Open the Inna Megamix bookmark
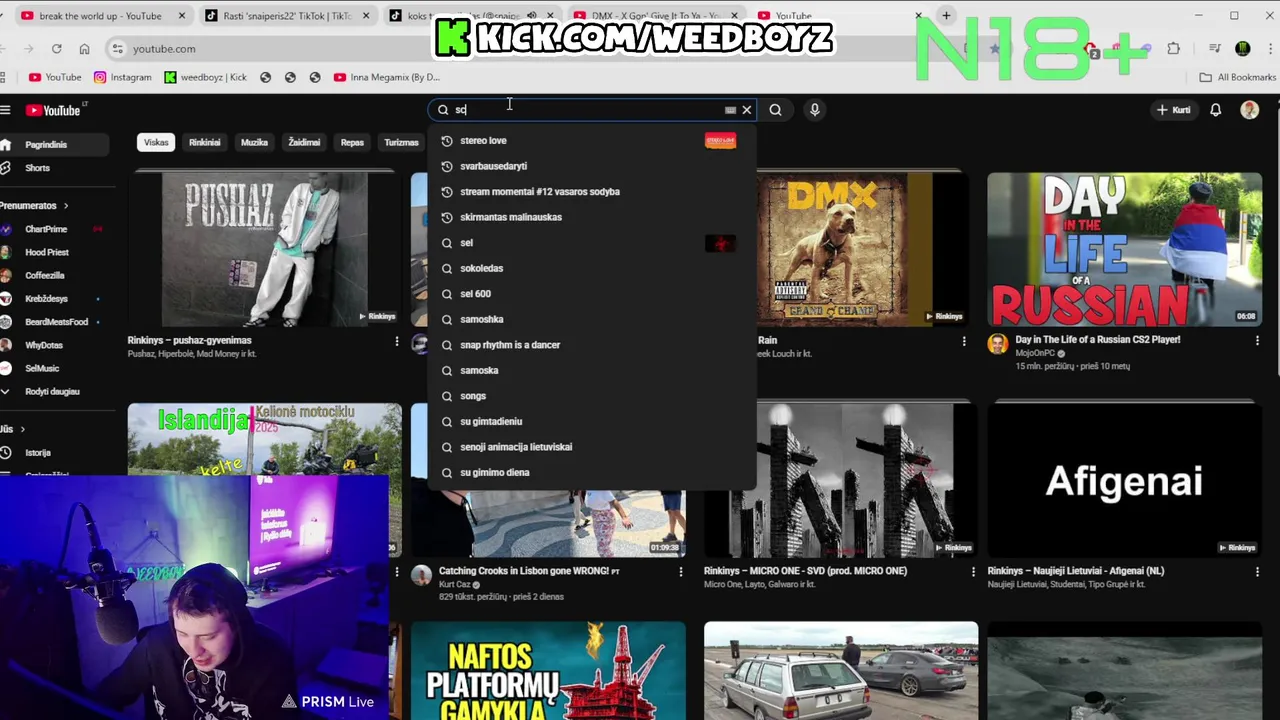1280x720 pixels. point(387,77)
